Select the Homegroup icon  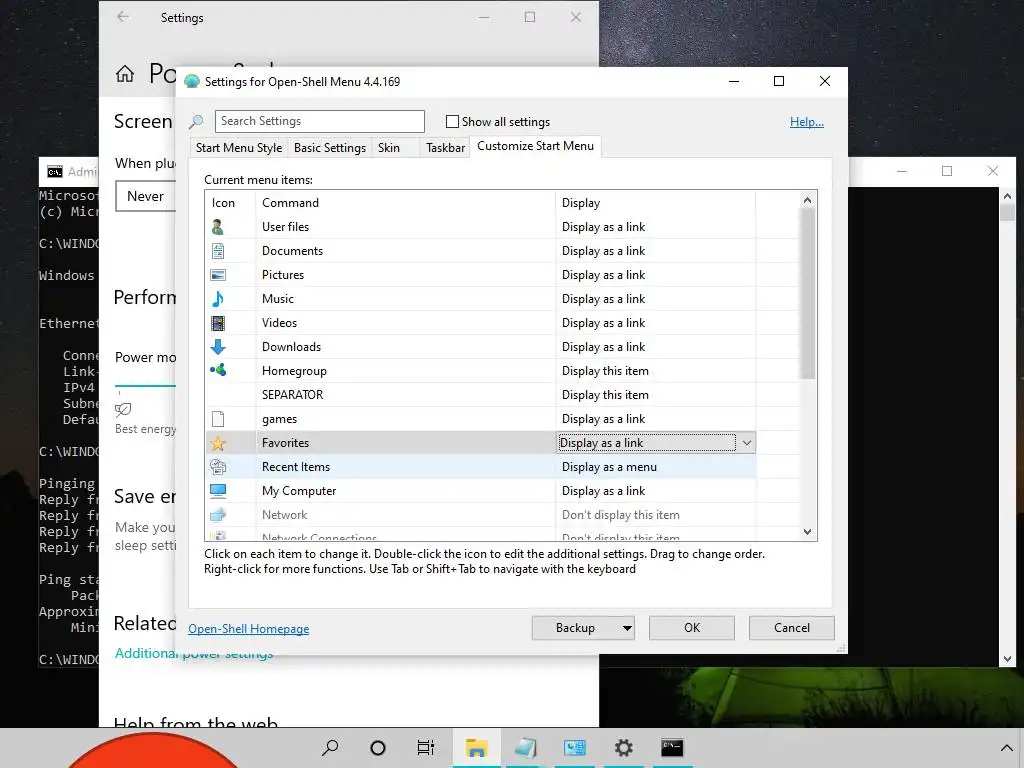tap(218, 370)
